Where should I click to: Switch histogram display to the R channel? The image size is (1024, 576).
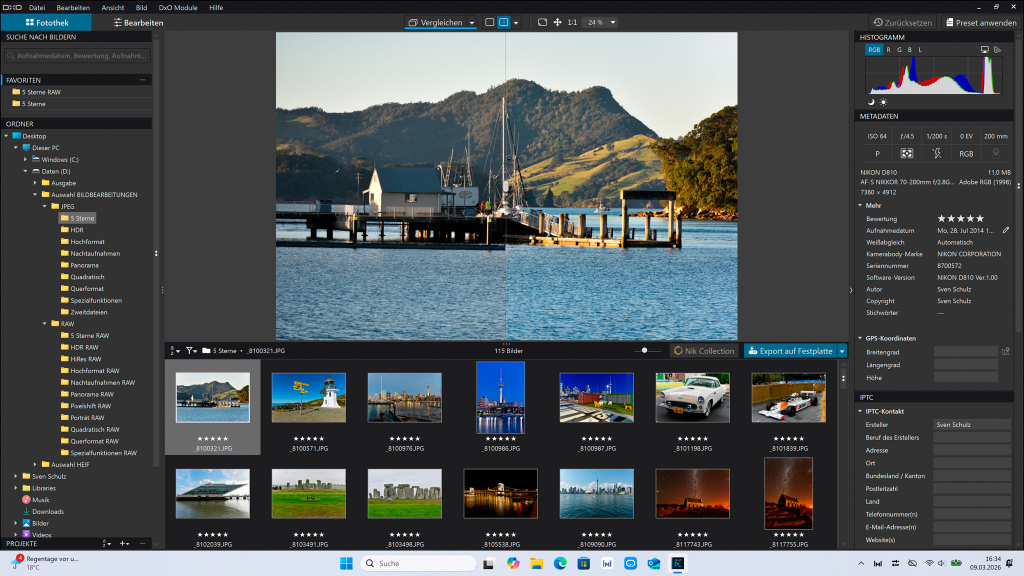(x=889, y=50)
